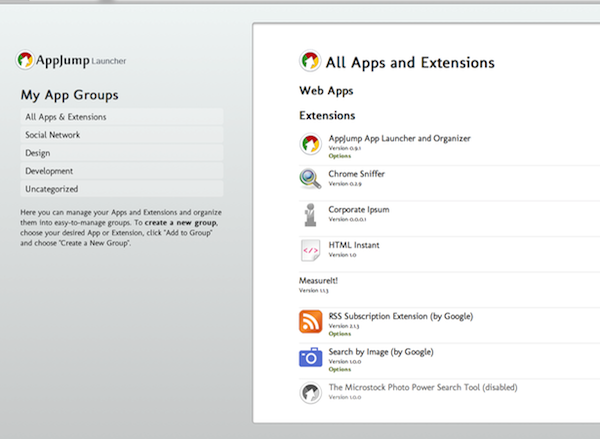Viewport: 600px width, 439px height.
Task: Open Options for RSS Subscription Extension
Action: click(340, 334)
